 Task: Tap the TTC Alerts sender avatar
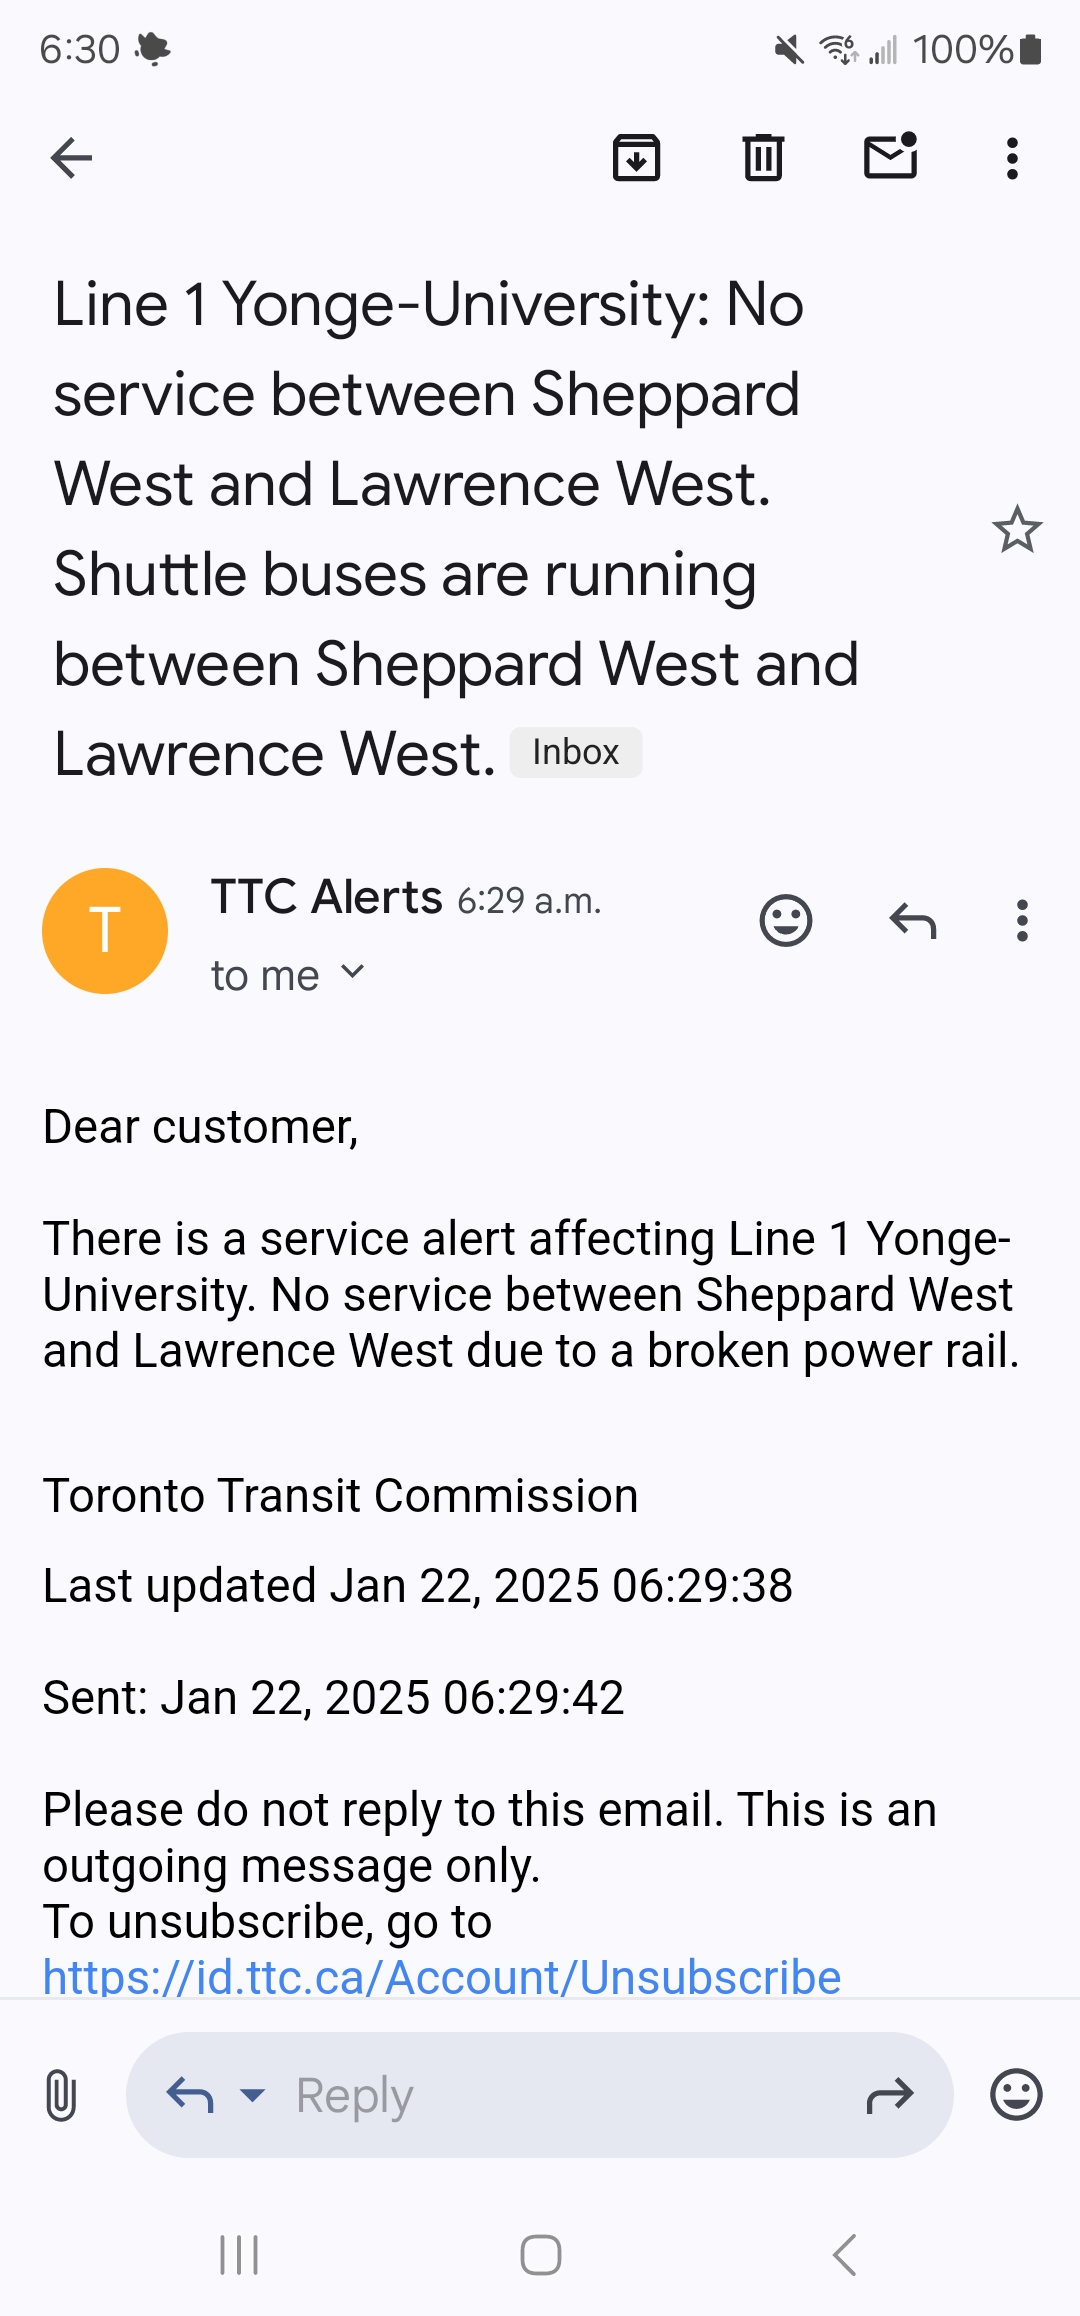[105, 931]
